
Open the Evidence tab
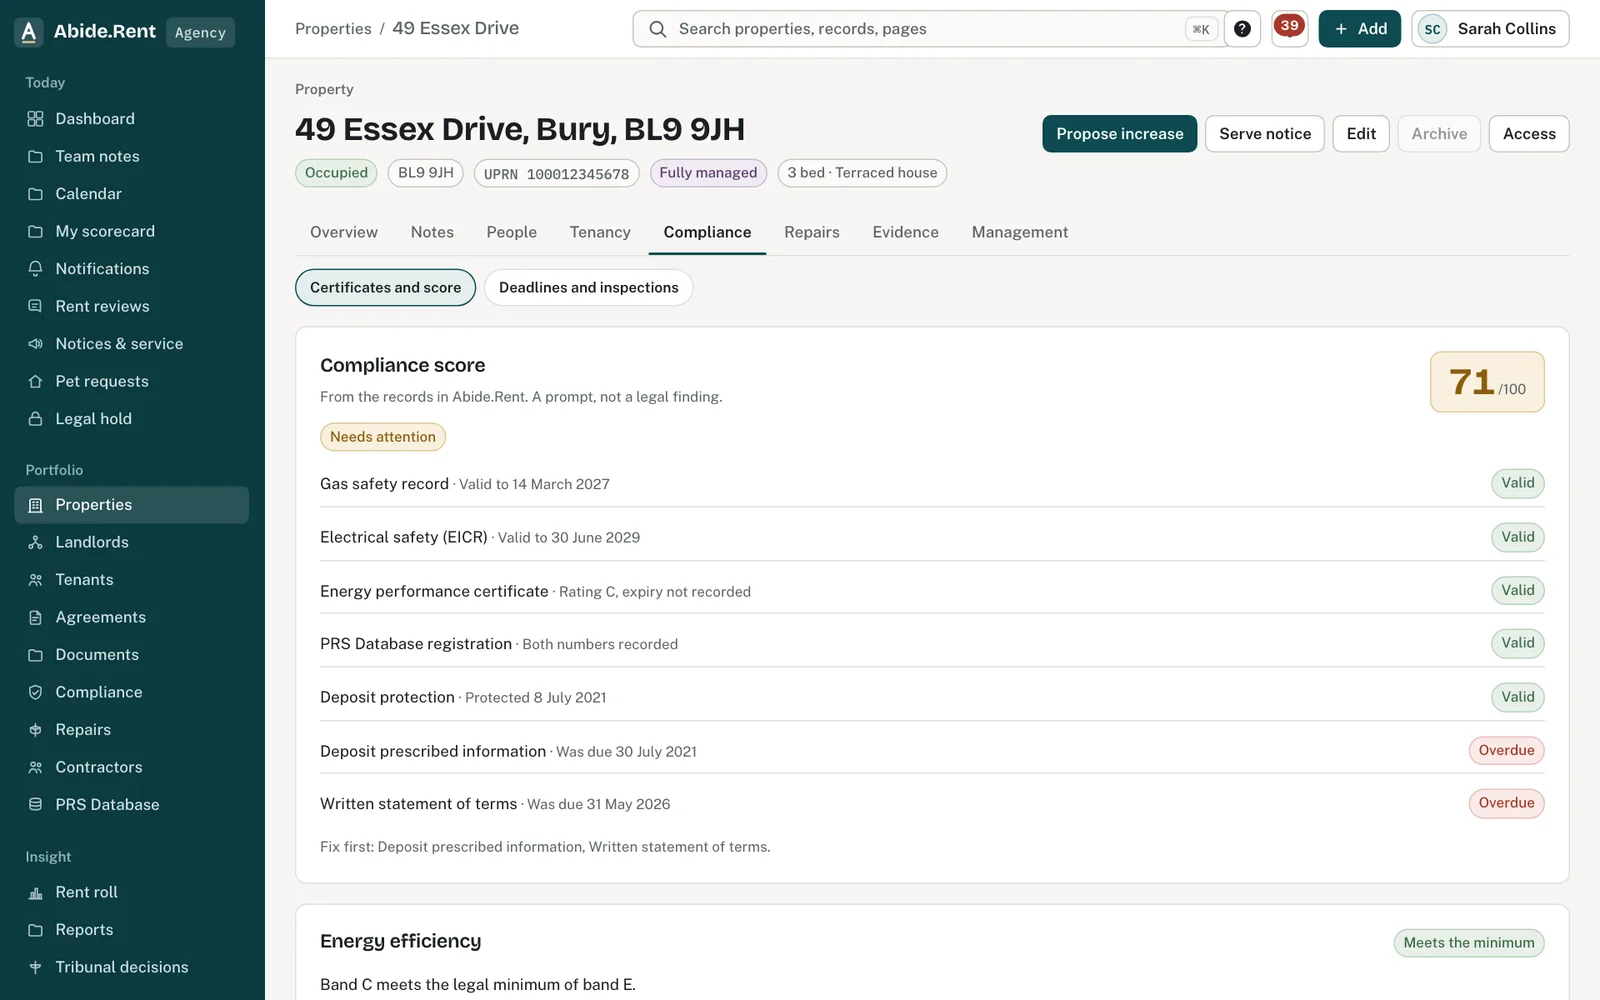point(906,232)
